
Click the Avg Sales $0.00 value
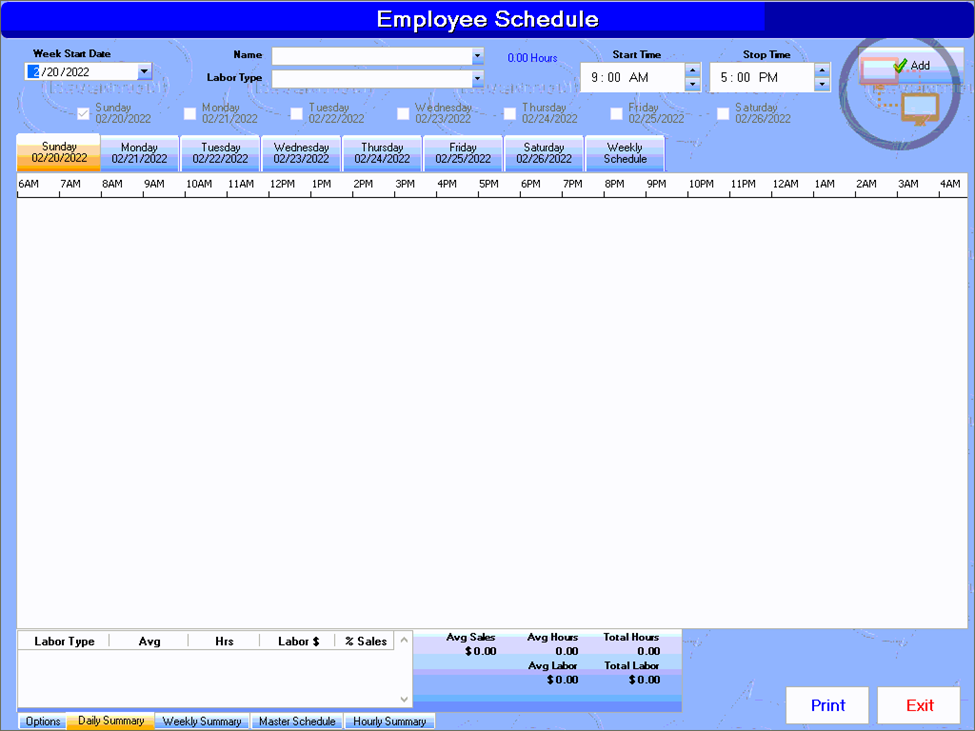point(481,651)
